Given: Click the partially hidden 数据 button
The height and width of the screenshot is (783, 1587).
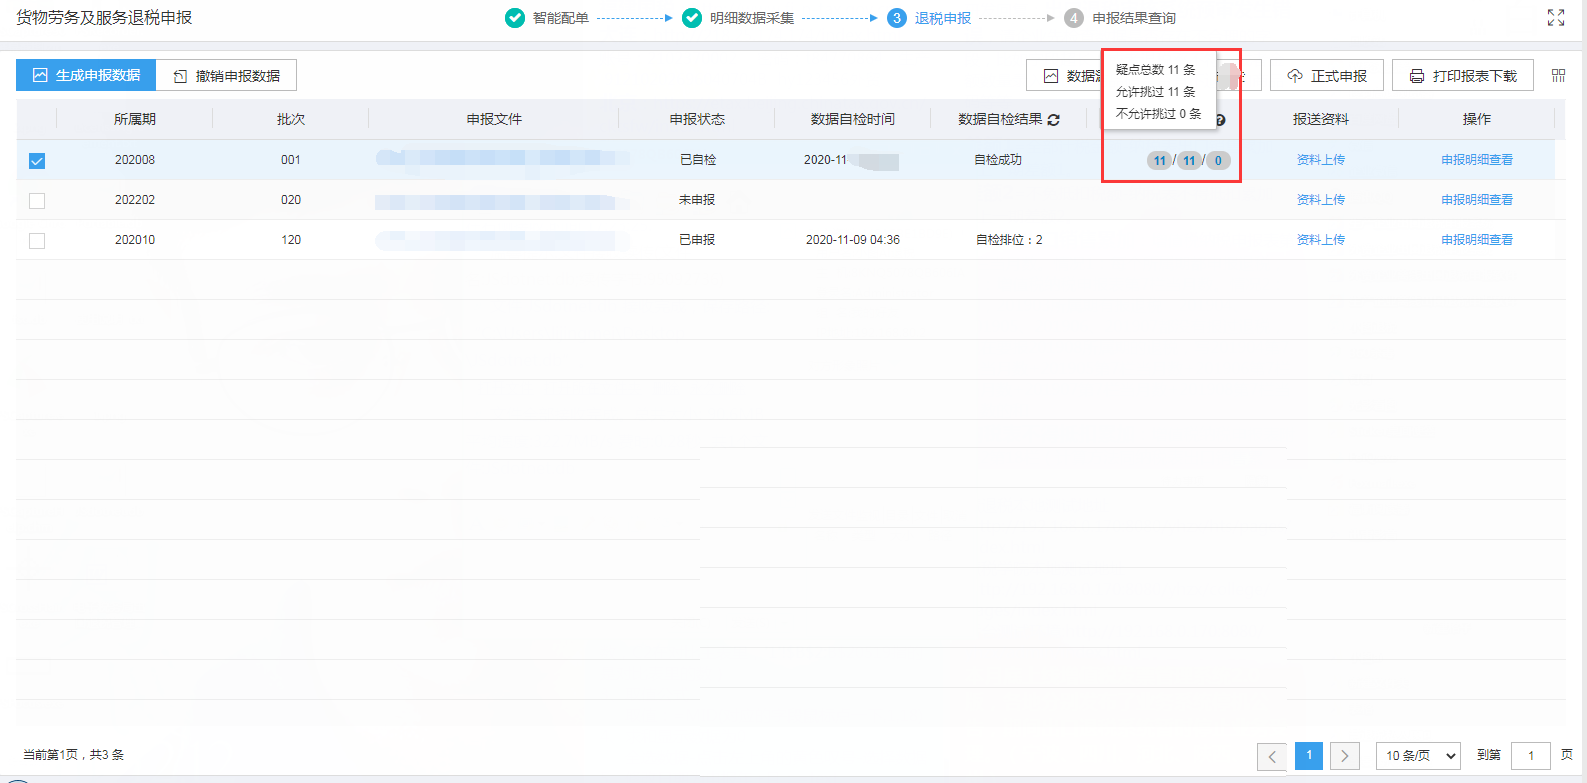Looking at the screenshot, I should (1064, 75).
